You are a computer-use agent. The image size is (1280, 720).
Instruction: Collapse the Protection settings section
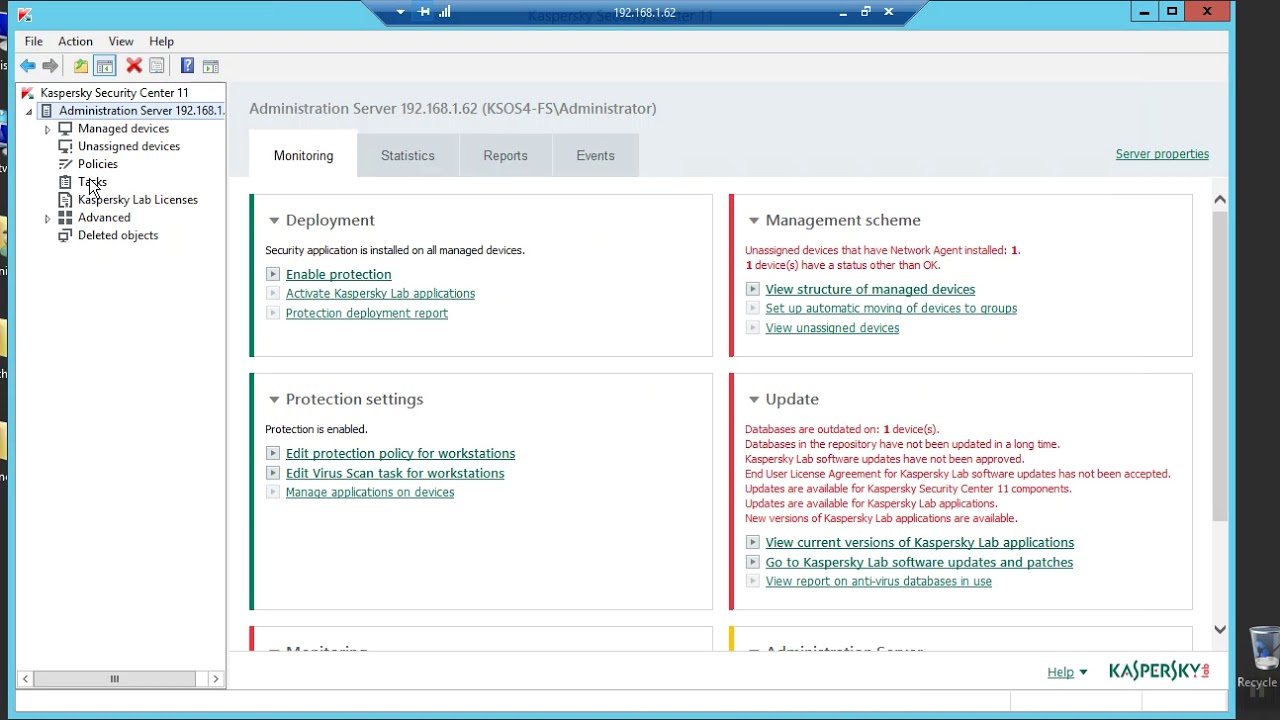tap(273, 400)
